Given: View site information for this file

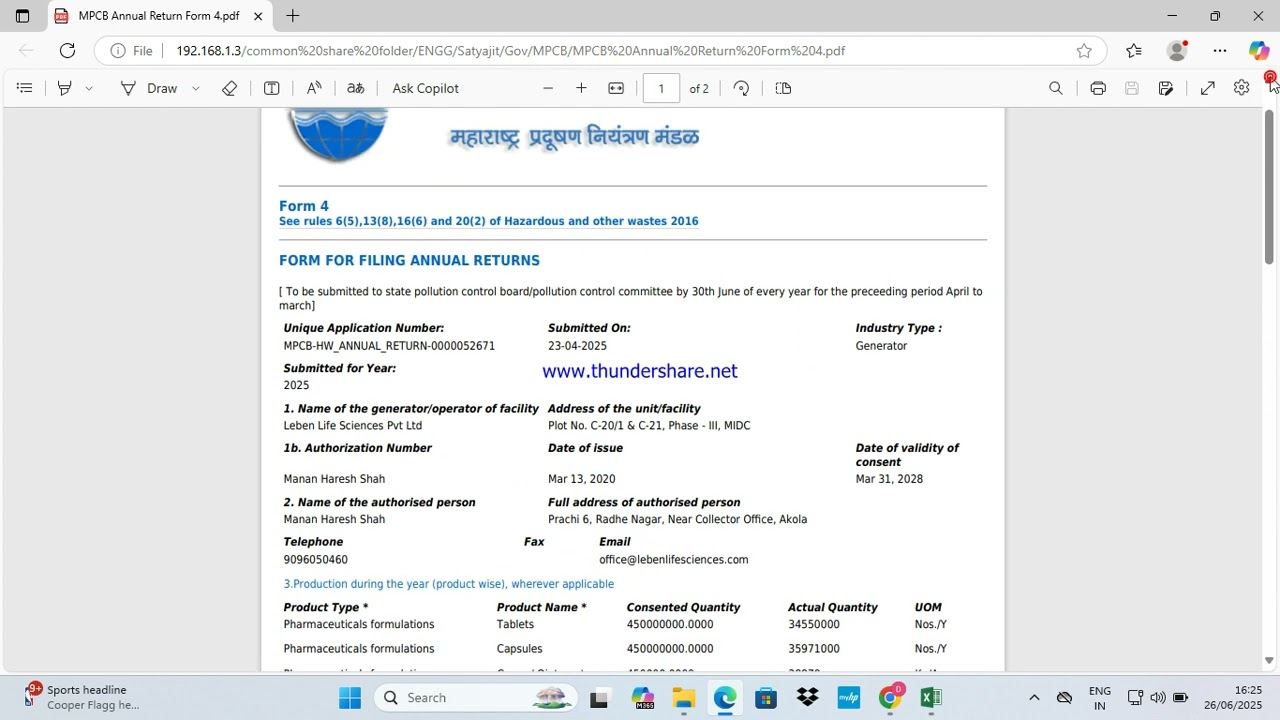Looking at the screenshot, I should point(131,51).
